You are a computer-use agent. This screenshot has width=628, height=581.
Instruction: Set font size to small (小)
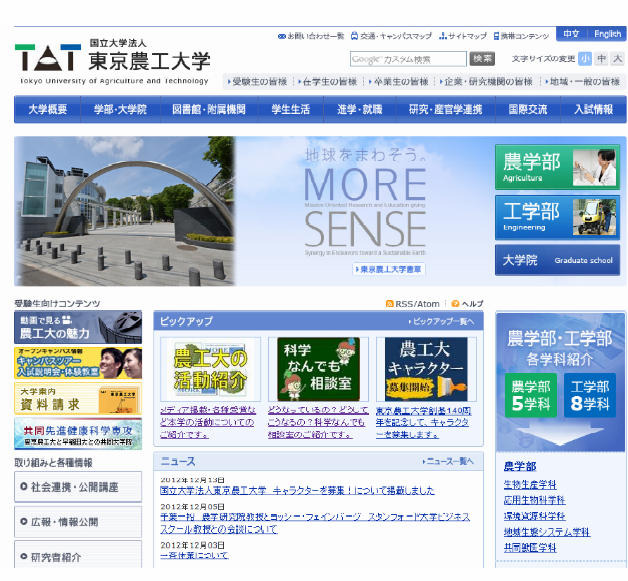584,59
